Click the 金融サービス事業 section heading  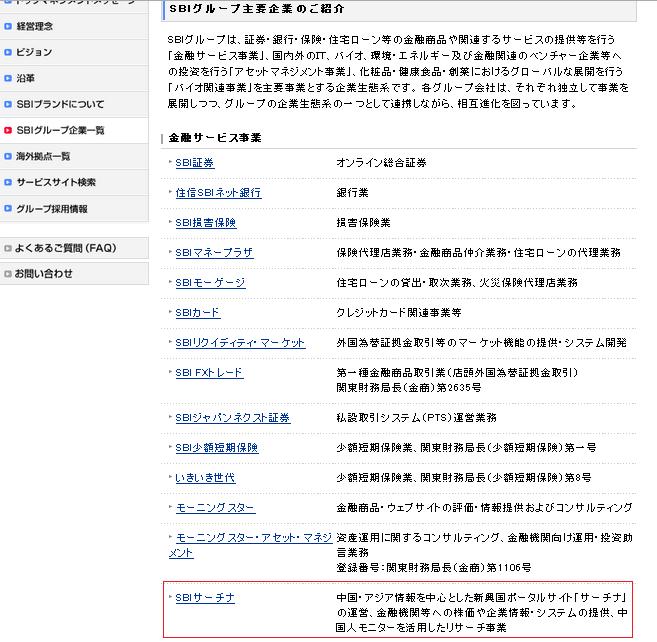215,138
